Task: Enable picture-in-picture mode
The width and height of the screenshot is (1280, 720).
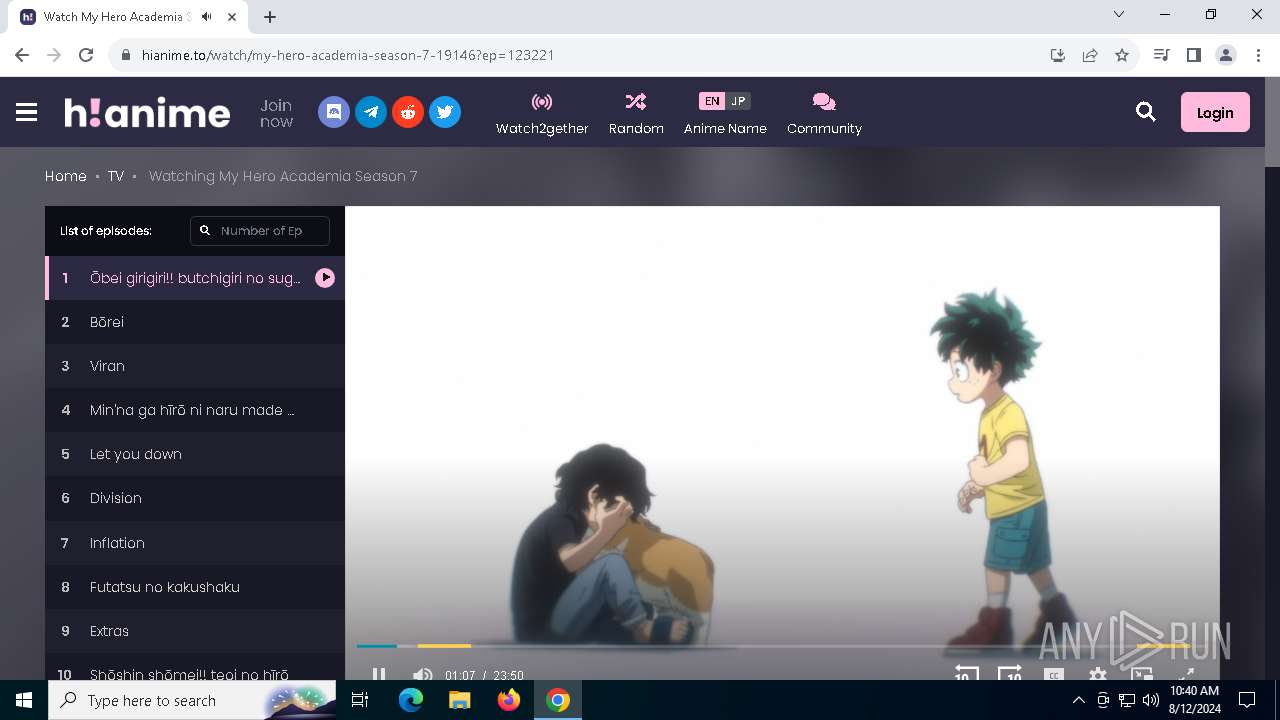Action: (x=1142, y=675)
